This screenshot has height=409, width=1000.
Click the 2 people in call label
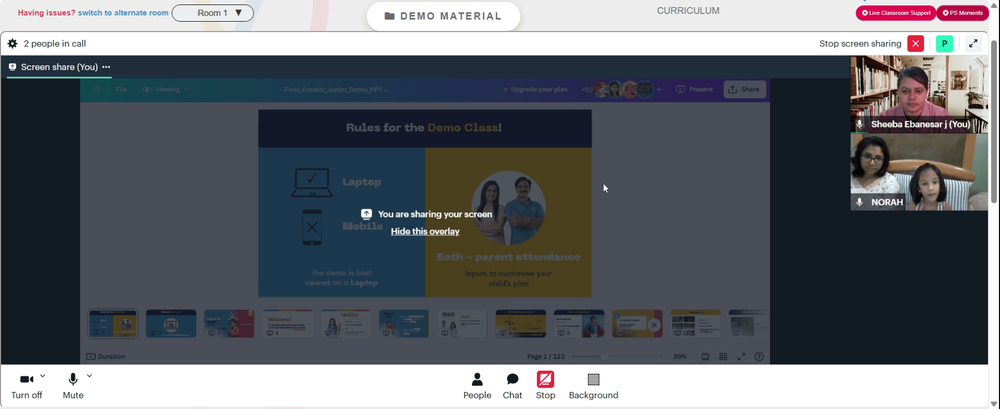[x=55, y=44]
